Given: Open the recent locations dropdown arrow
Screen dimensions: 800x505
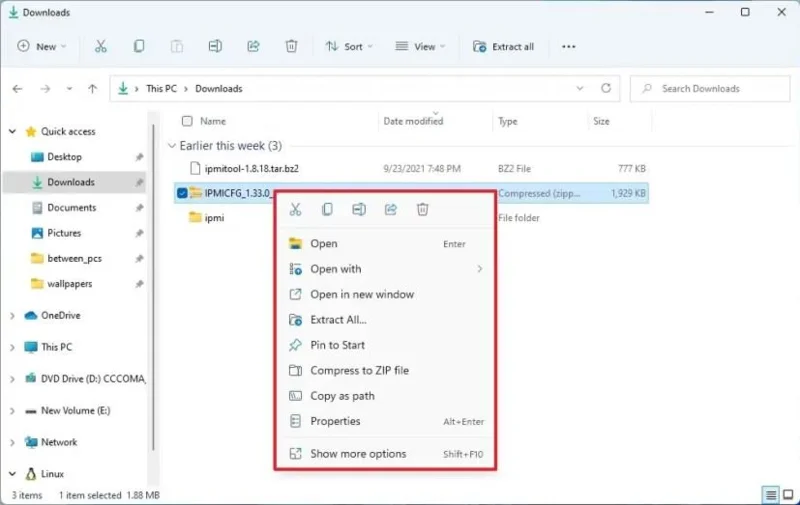Looking at the screenshot, I should [x=69, y=89].
